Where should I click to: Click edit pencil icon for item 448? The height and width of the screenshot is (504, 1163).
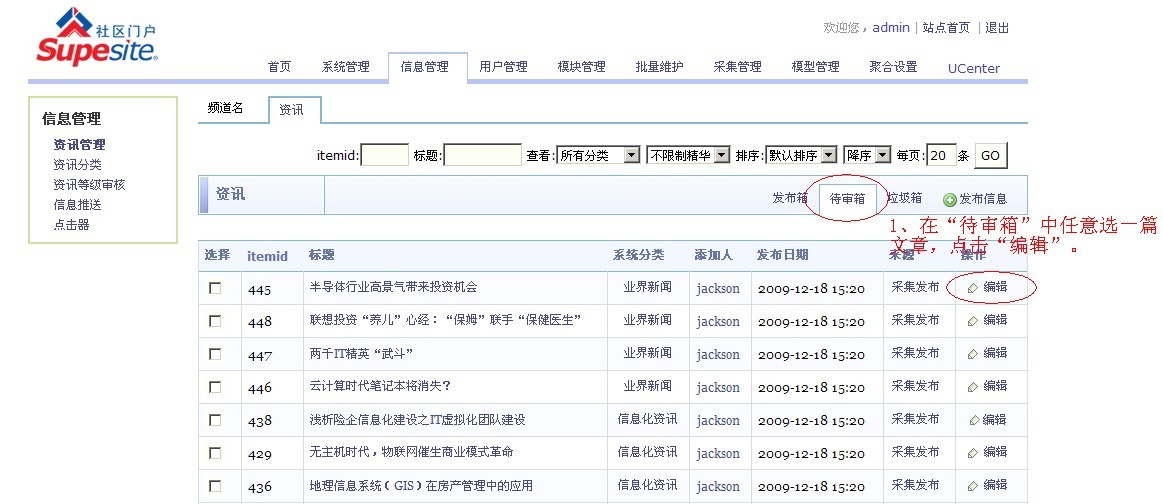[972, 321]
